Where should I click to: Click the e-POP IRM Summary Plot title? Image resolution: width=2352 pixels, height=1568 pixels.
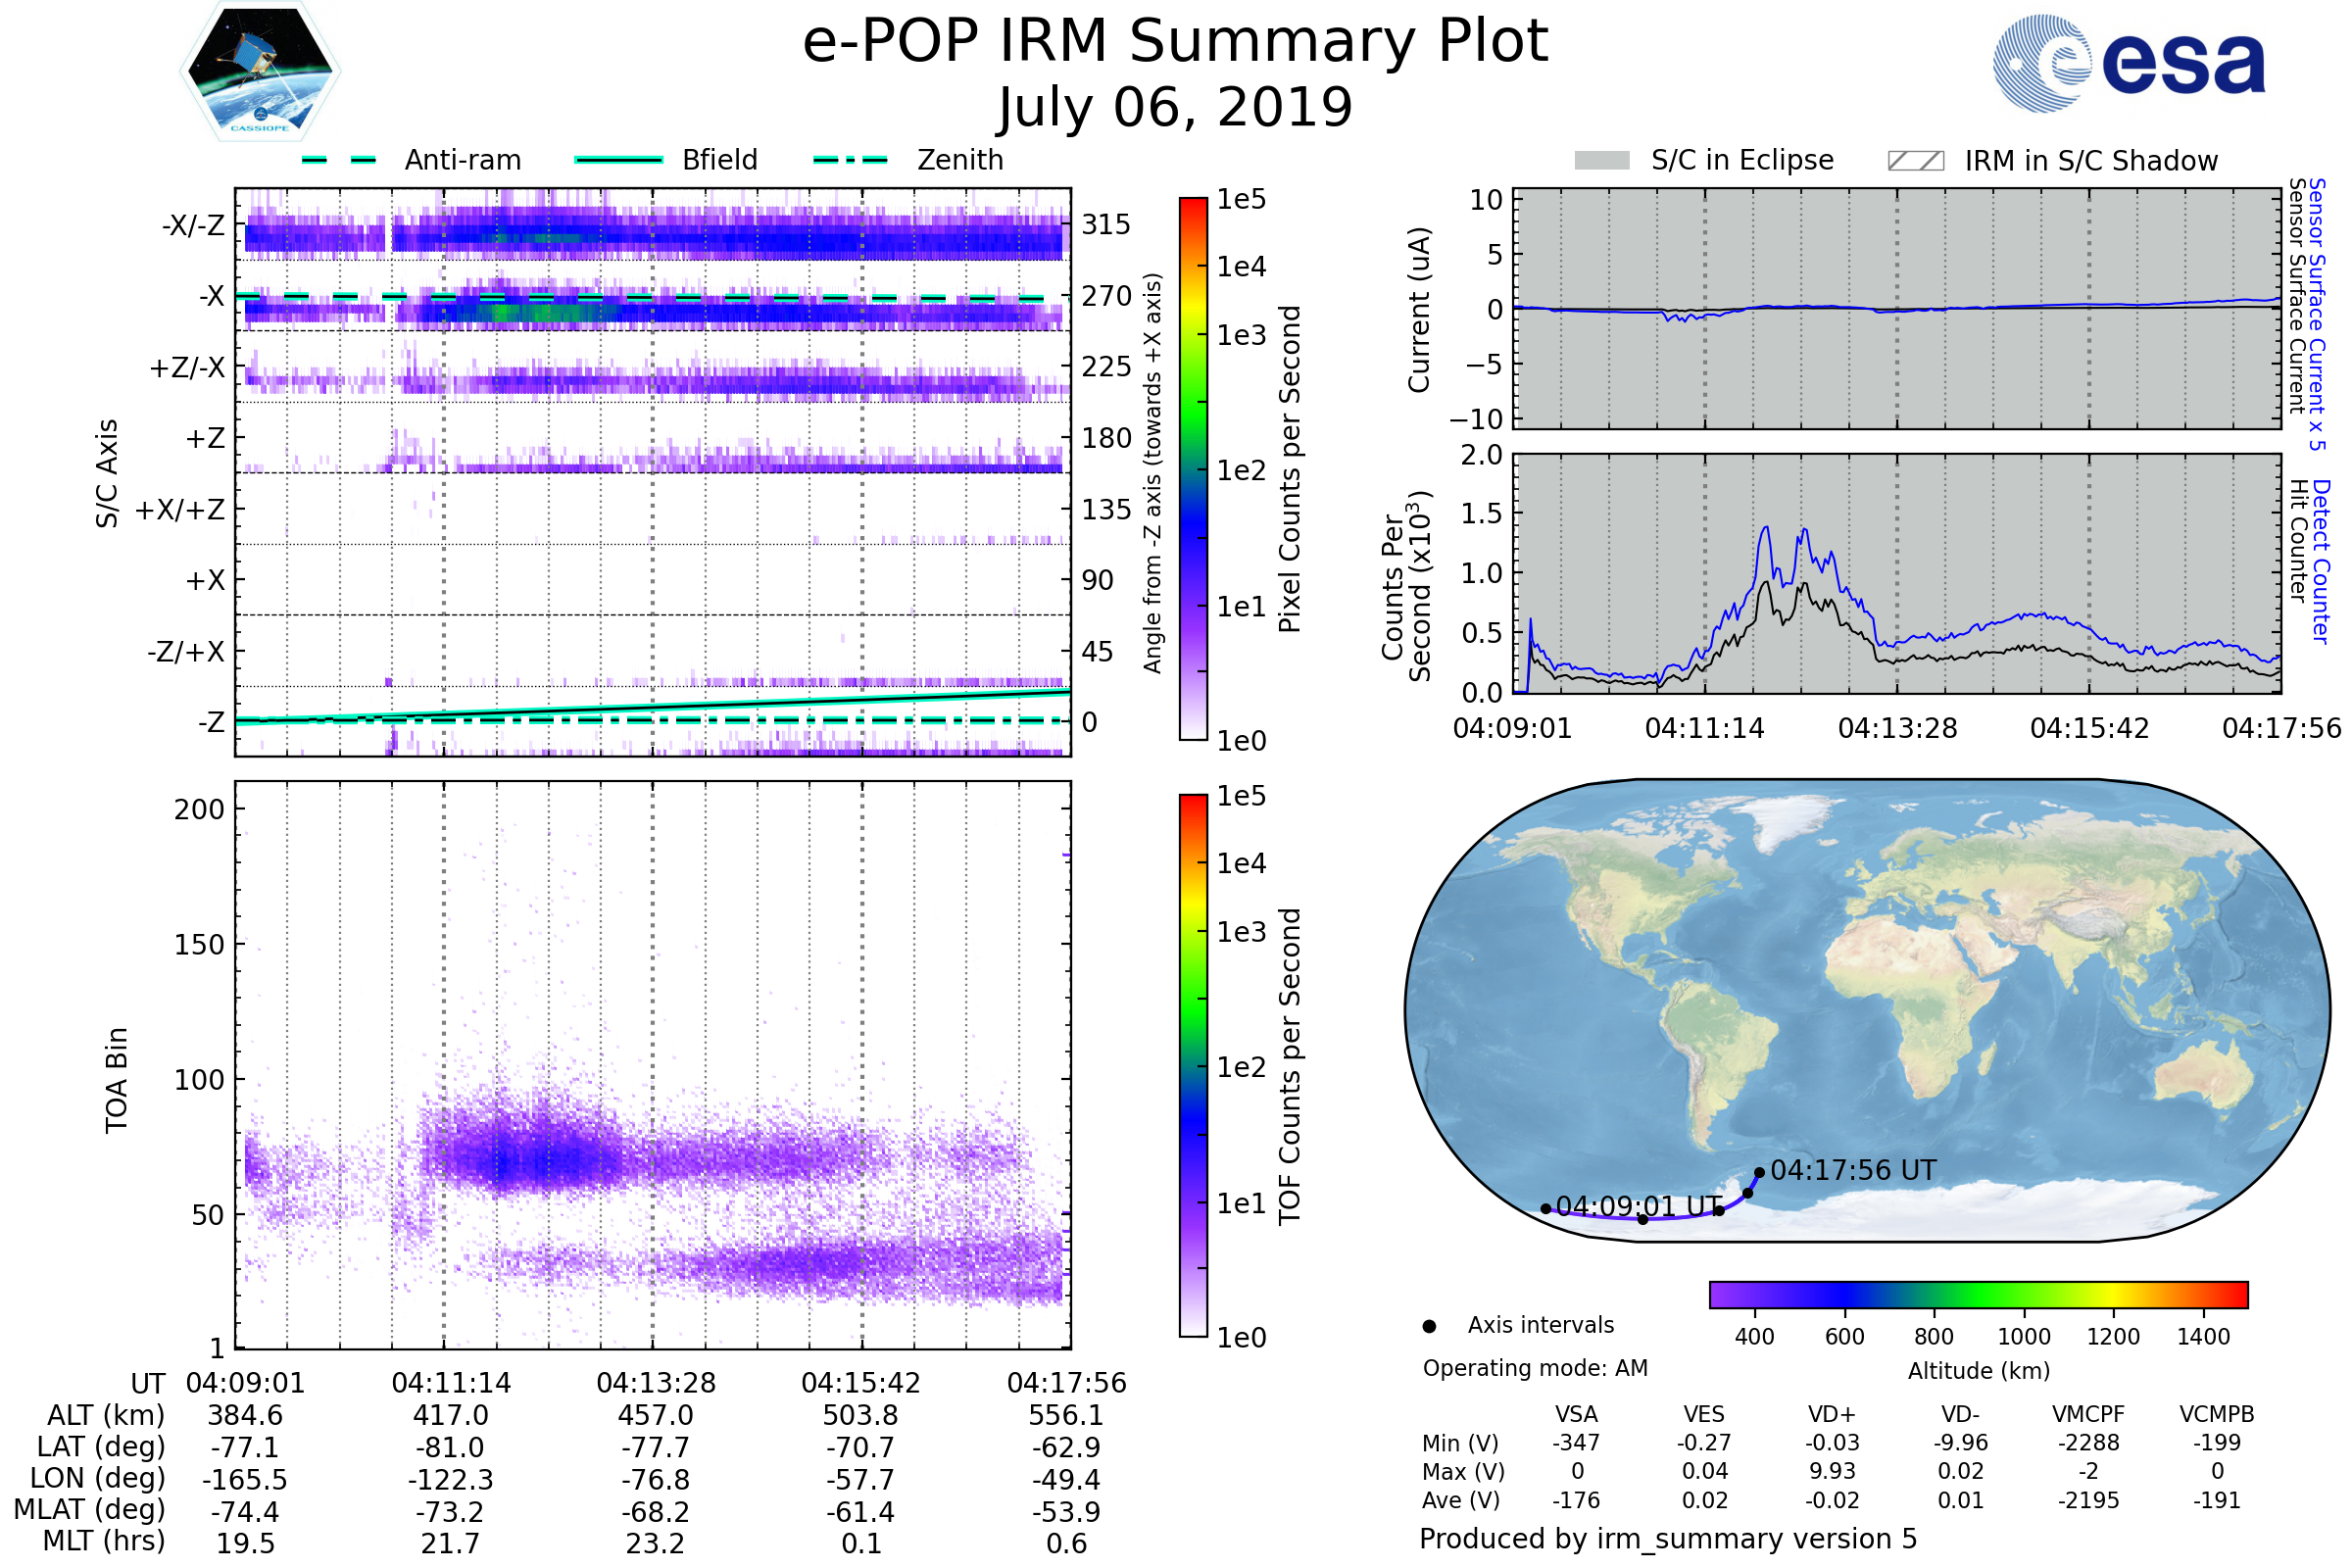click(1175, 42)
